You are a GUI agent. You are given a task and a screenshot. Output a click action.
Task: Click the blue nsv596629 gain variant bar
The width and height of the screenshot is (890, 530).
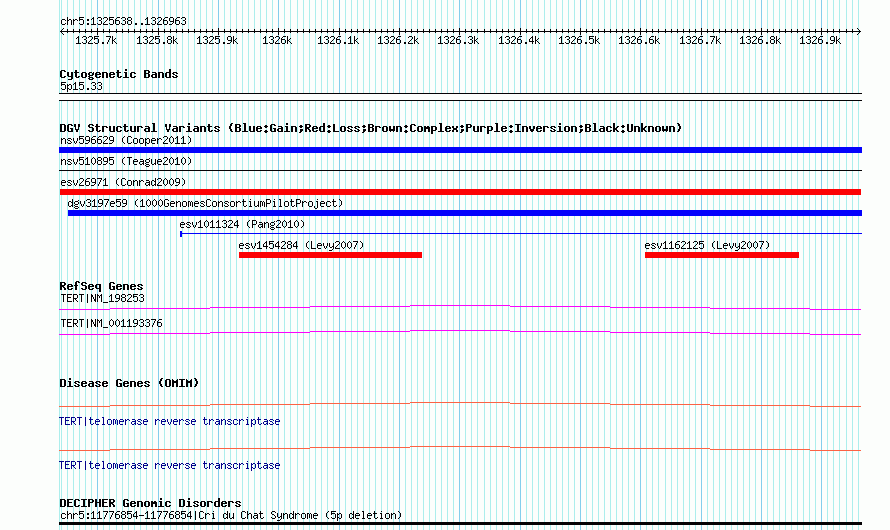(460, 150)
